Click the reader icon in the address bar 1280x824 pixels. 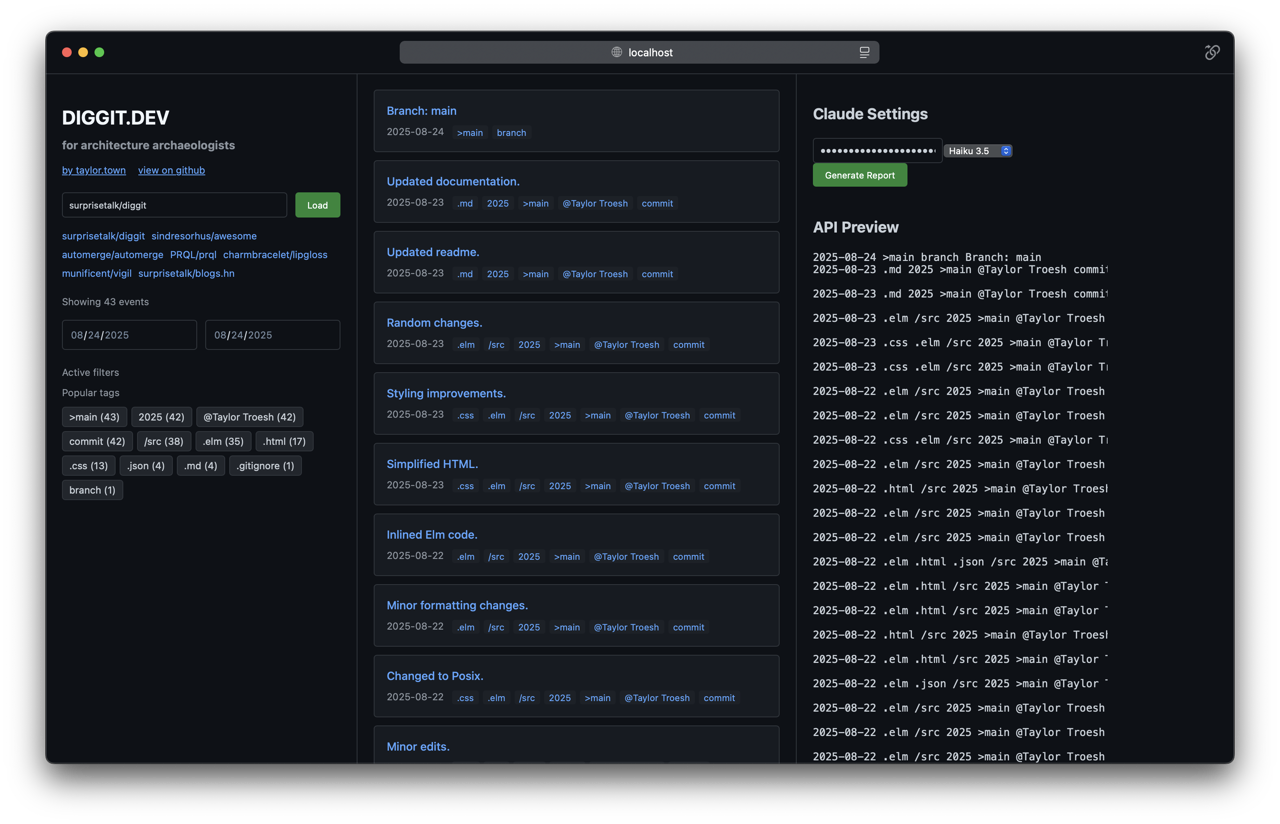(864, 52)
